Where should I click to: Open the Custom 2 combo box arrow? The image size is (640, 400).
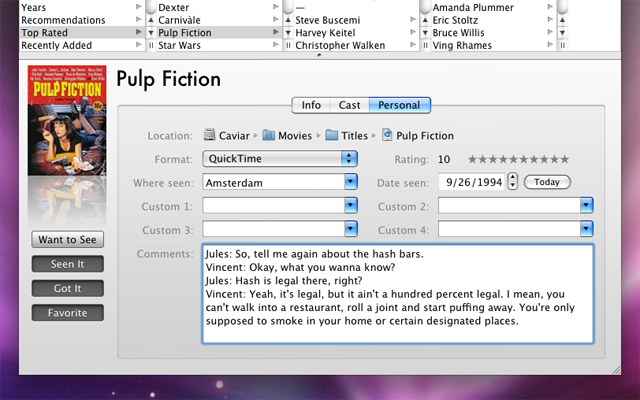(x=587, y=205)
